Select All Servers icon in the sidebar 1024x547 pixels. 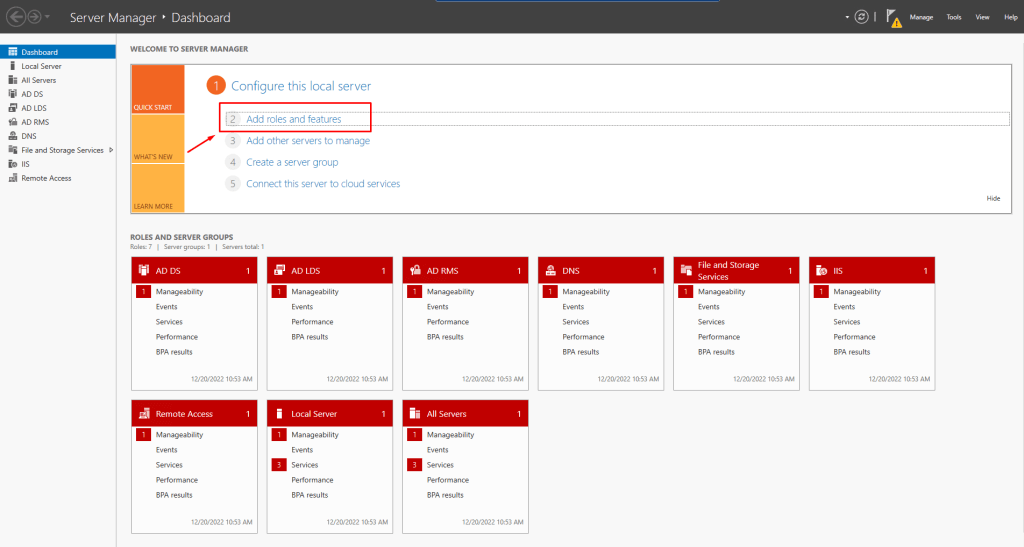(x=12, y=80)
